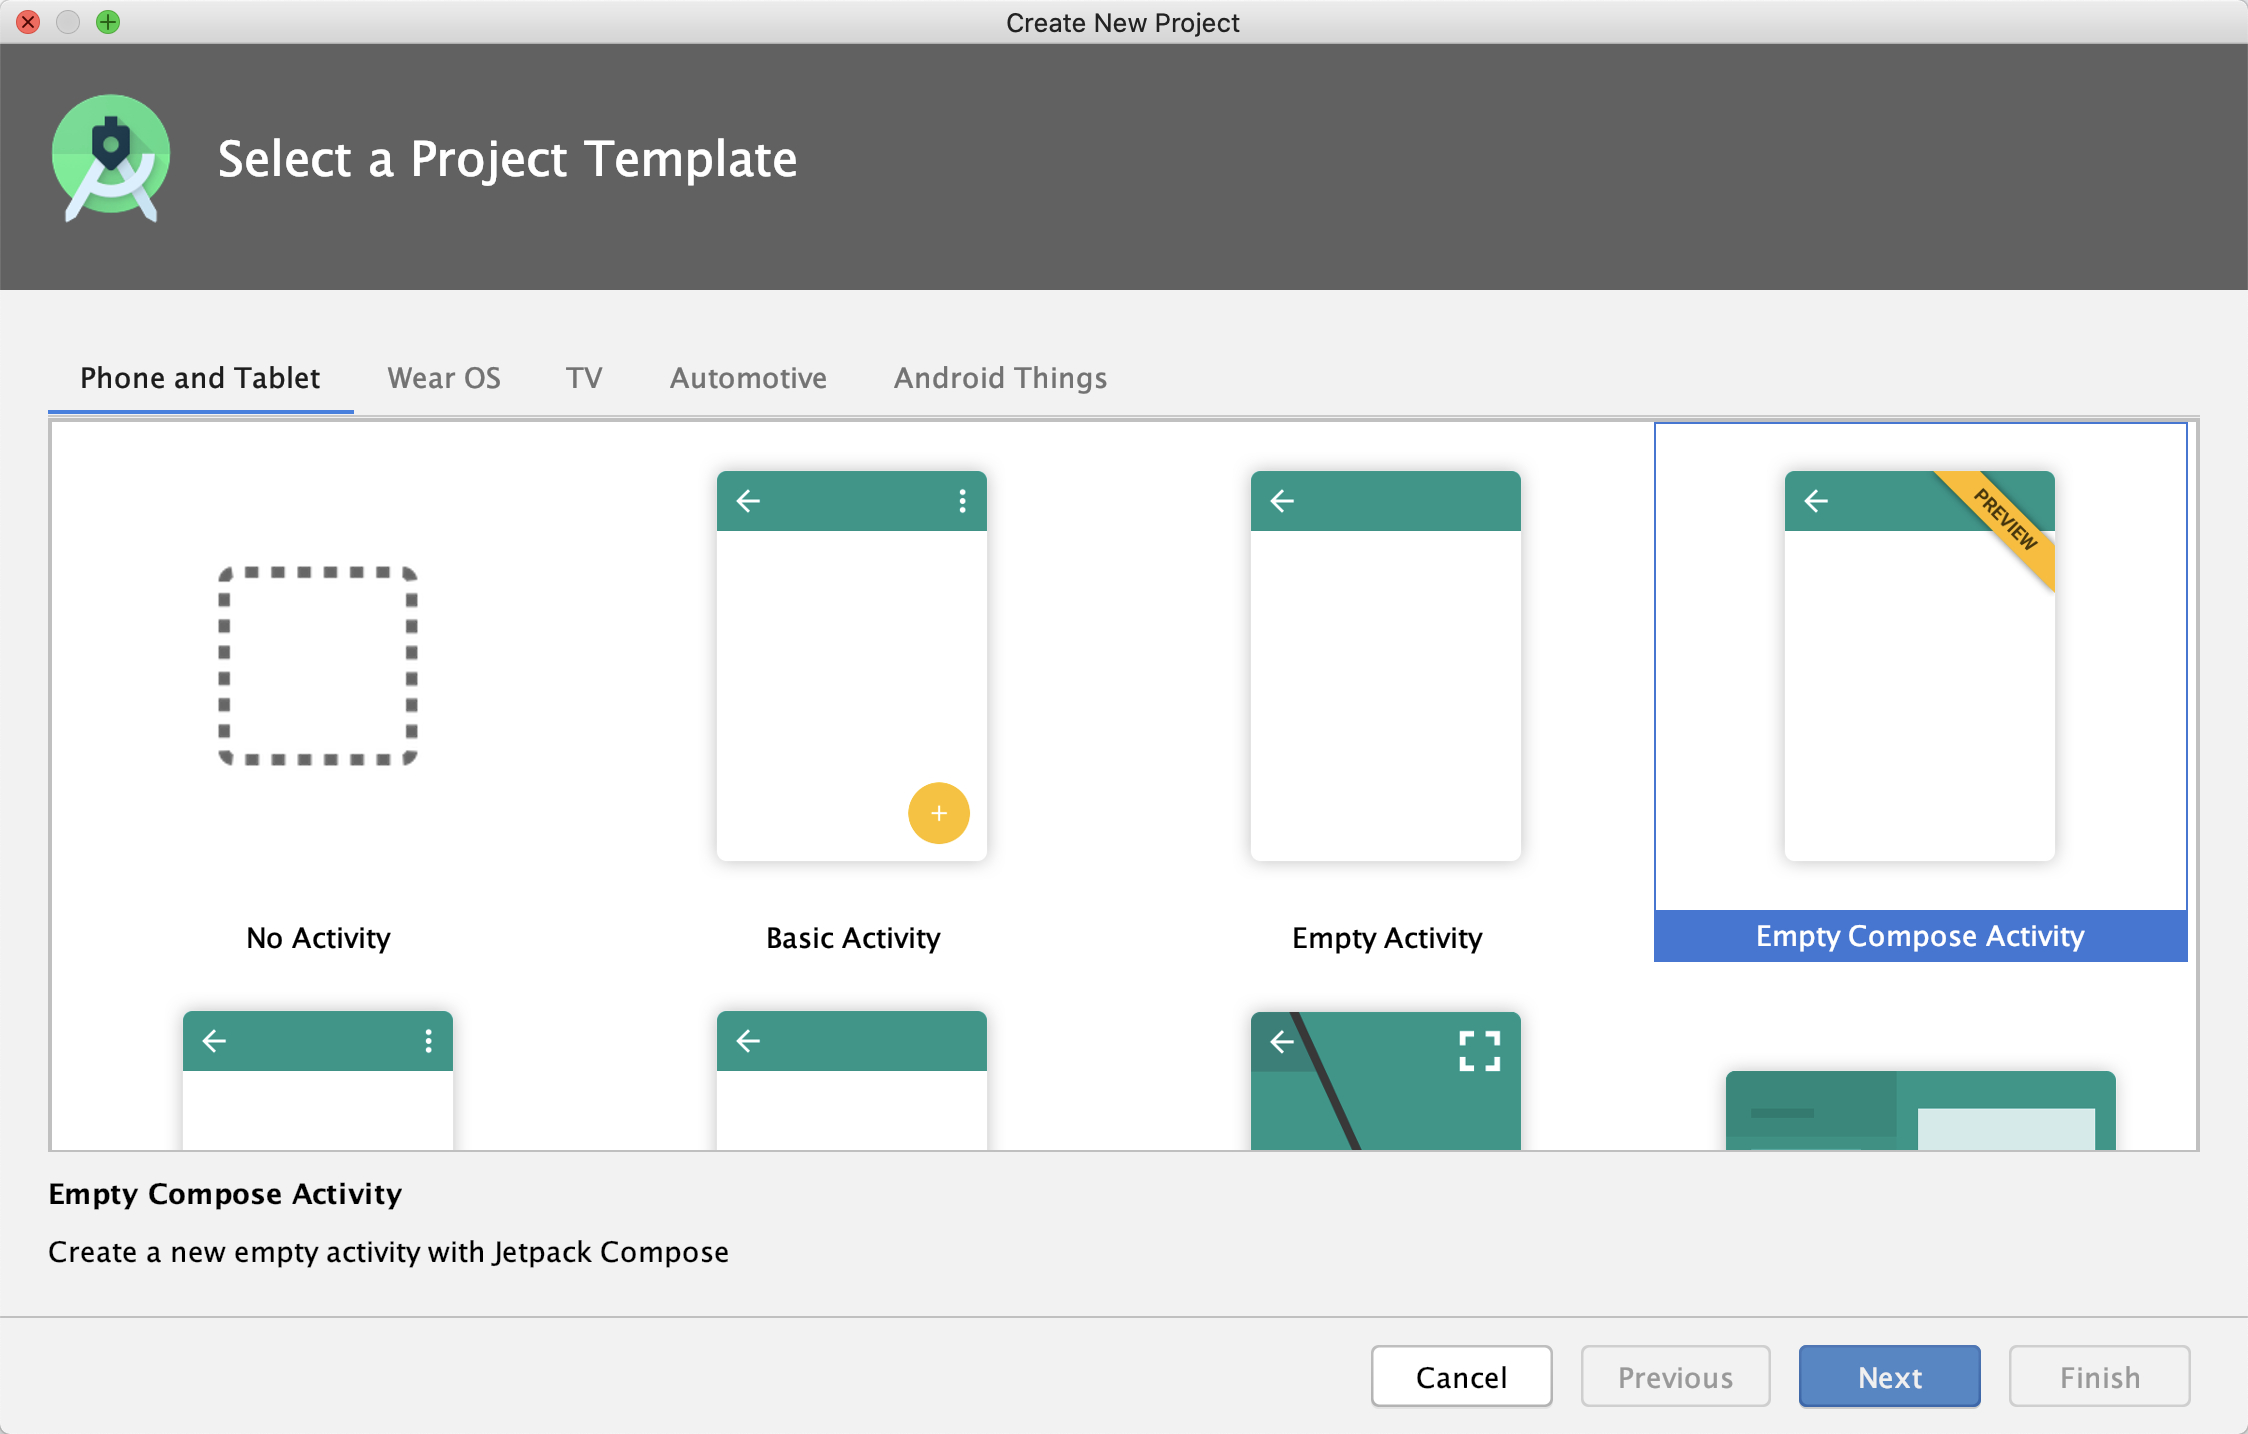Viewport: 2248px width, 1434px height.
Task: Click the back arrow on Empty Activity preview
Action: 1282,501
